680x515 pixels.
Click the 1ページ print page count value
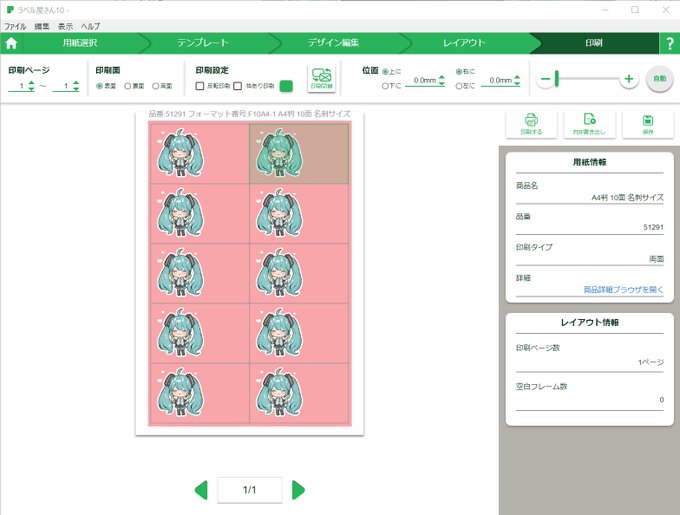point(651,362)
